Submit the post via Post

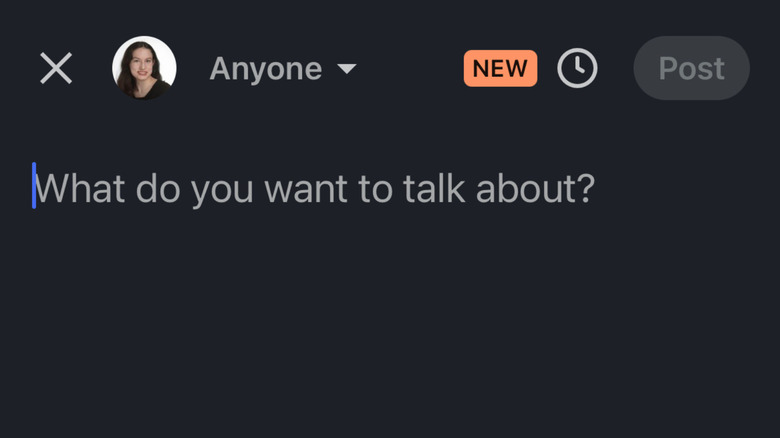coord(691,68)
